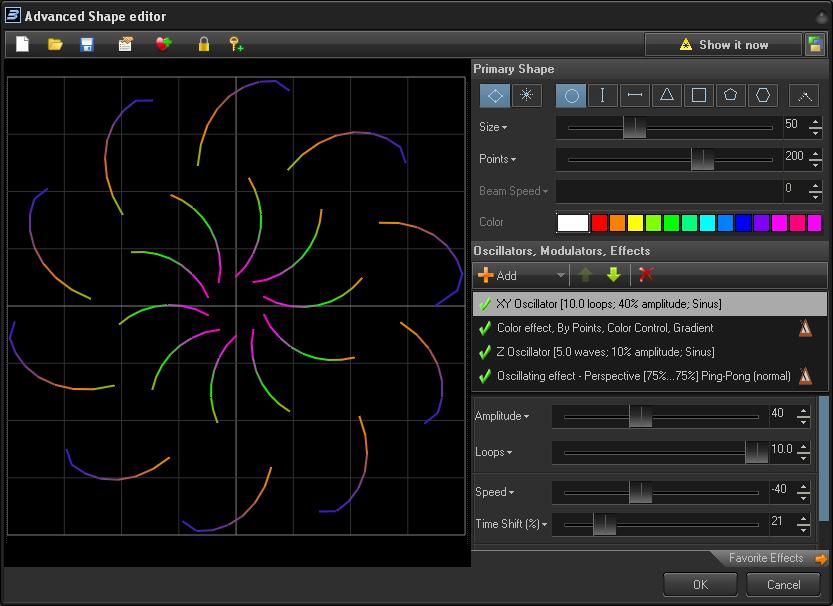Select the triangle primary shape
The image size is (833, 606).
coord(667,95)
